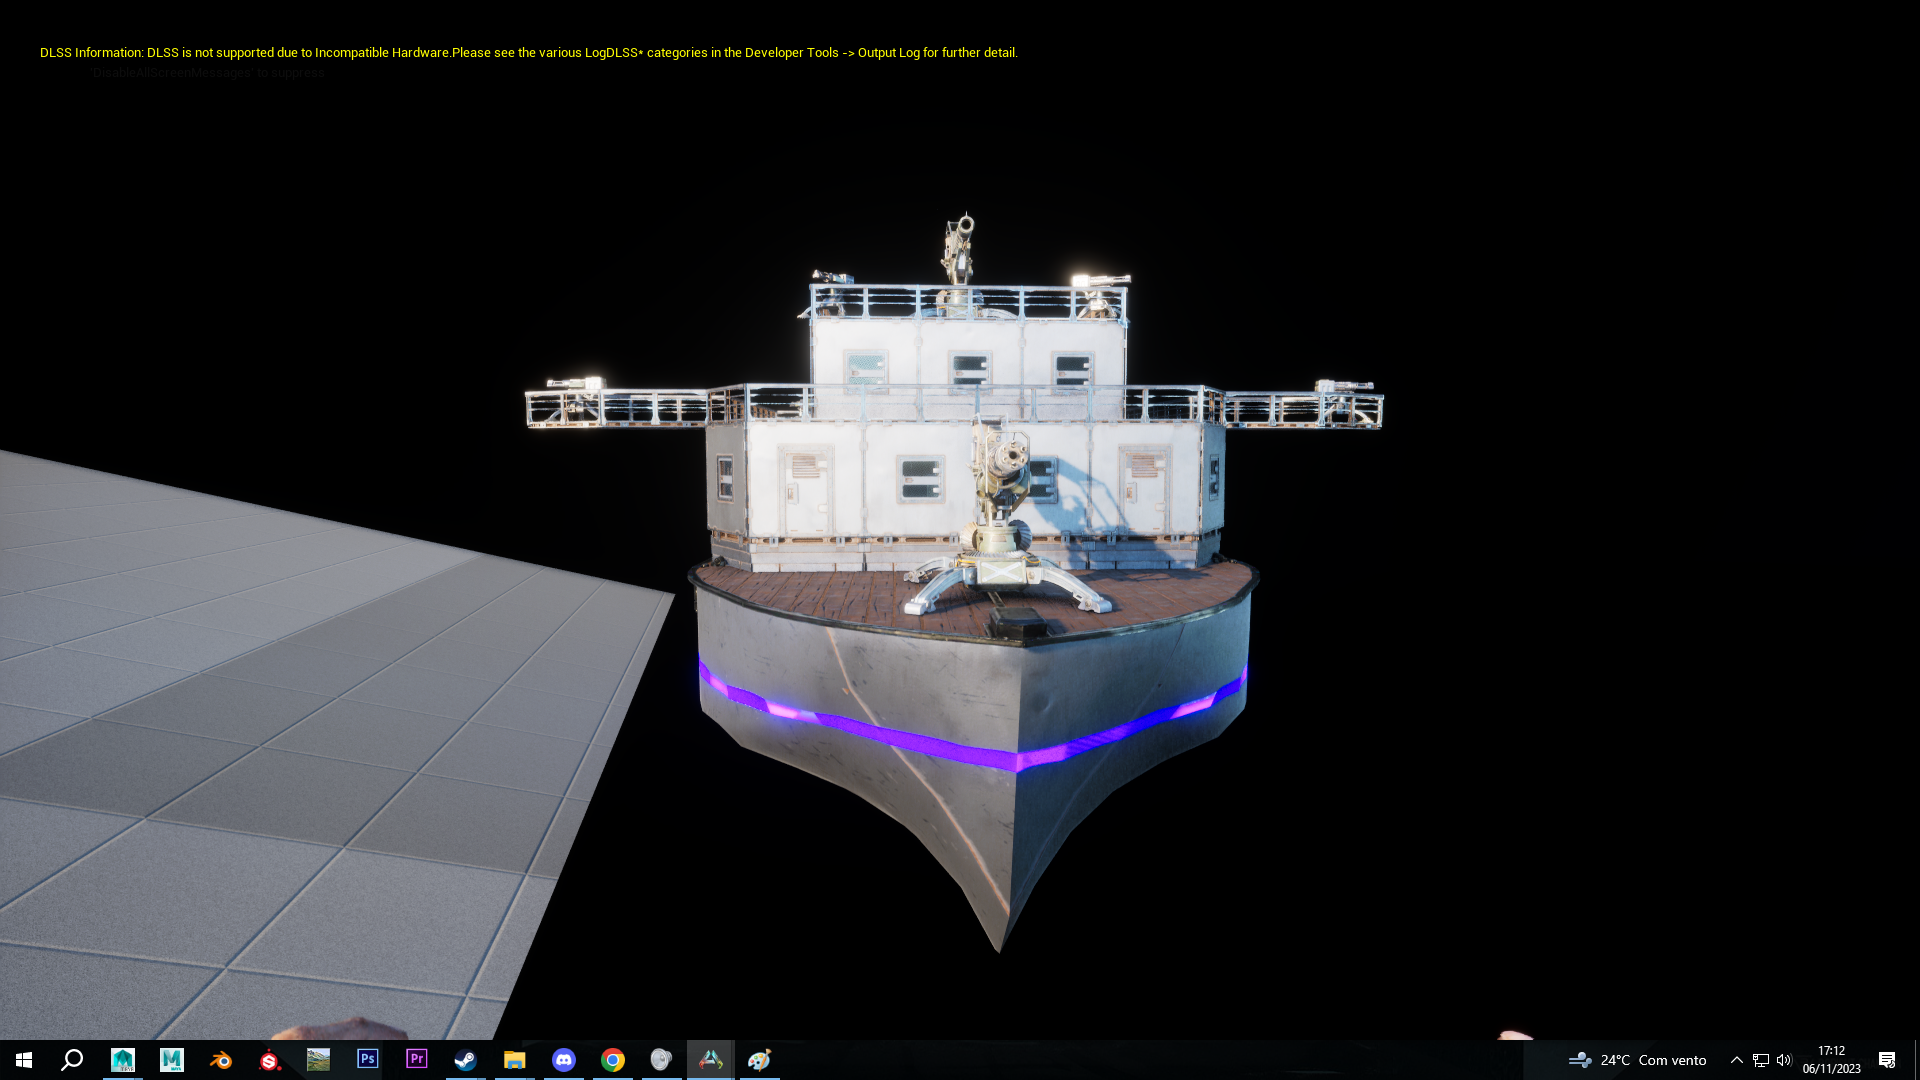The image size is (1920, 1080).
Task: Open Blender from the taskbar
Action: point(220,1060)
